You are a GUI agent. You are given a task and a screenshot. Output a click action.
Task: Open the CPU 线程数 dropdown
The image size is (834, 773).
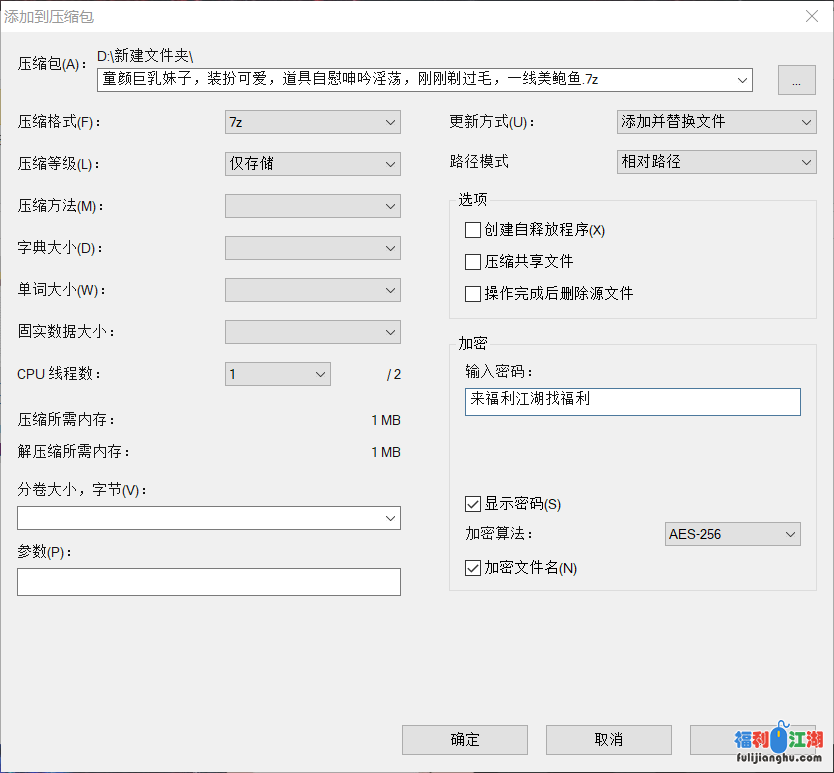point(277,374)
